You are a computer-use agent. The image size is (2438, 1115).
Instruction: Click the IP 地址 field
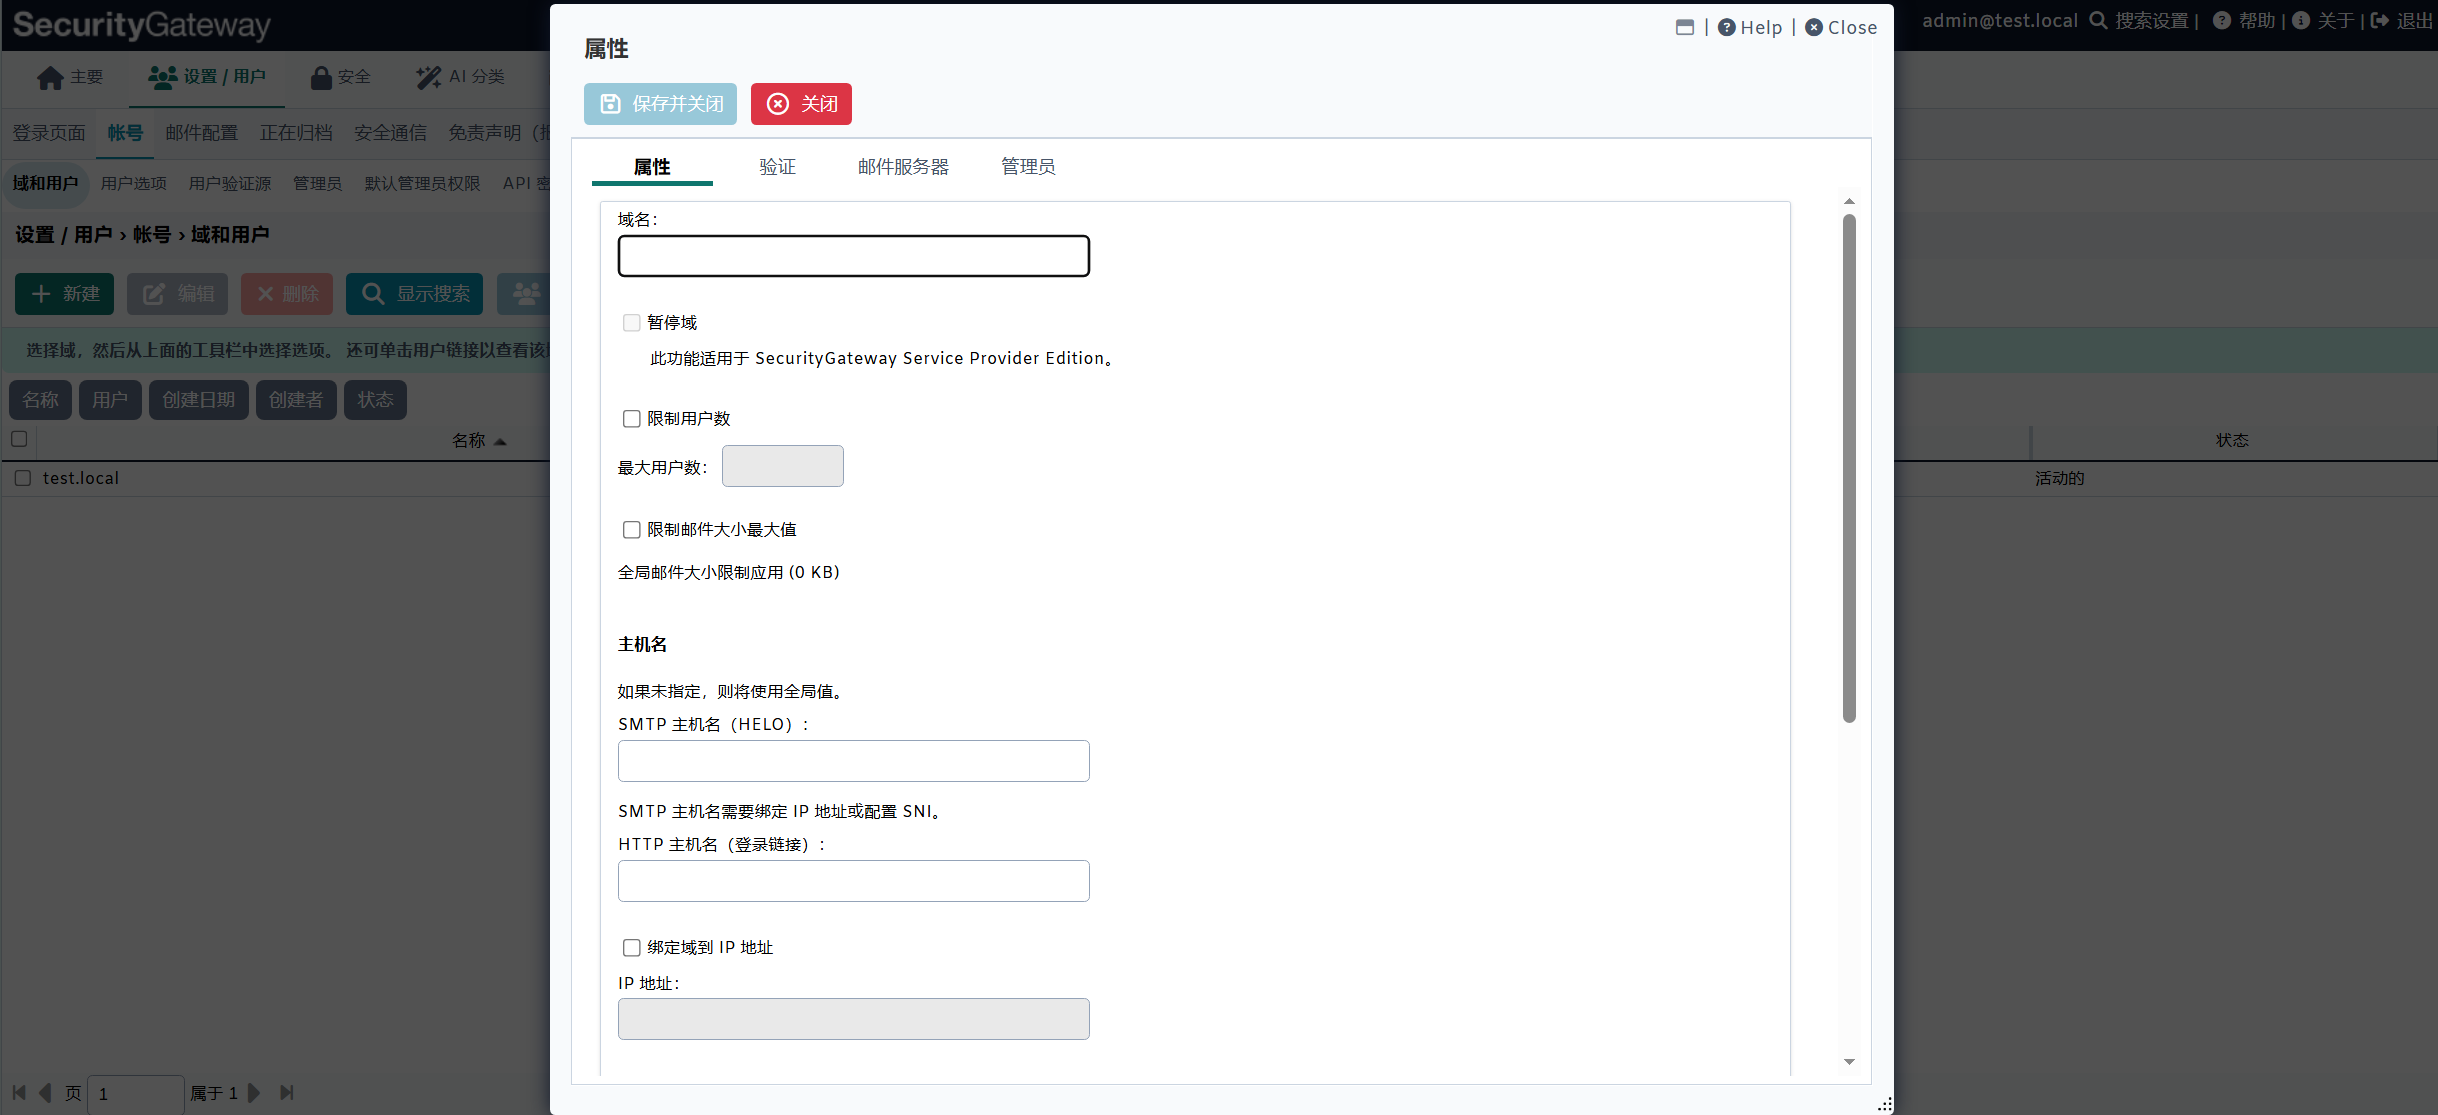click(x=854, y=1019)
